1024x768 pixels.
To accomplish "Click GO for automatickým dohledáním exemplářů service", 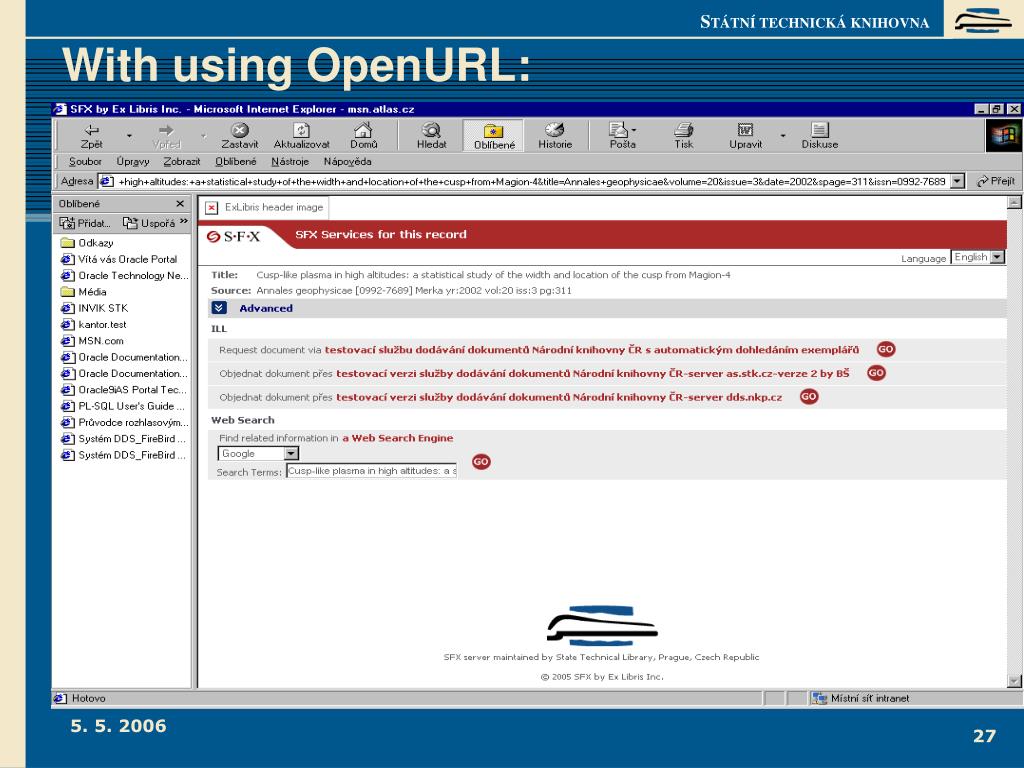I will click(x=886, y=349).
